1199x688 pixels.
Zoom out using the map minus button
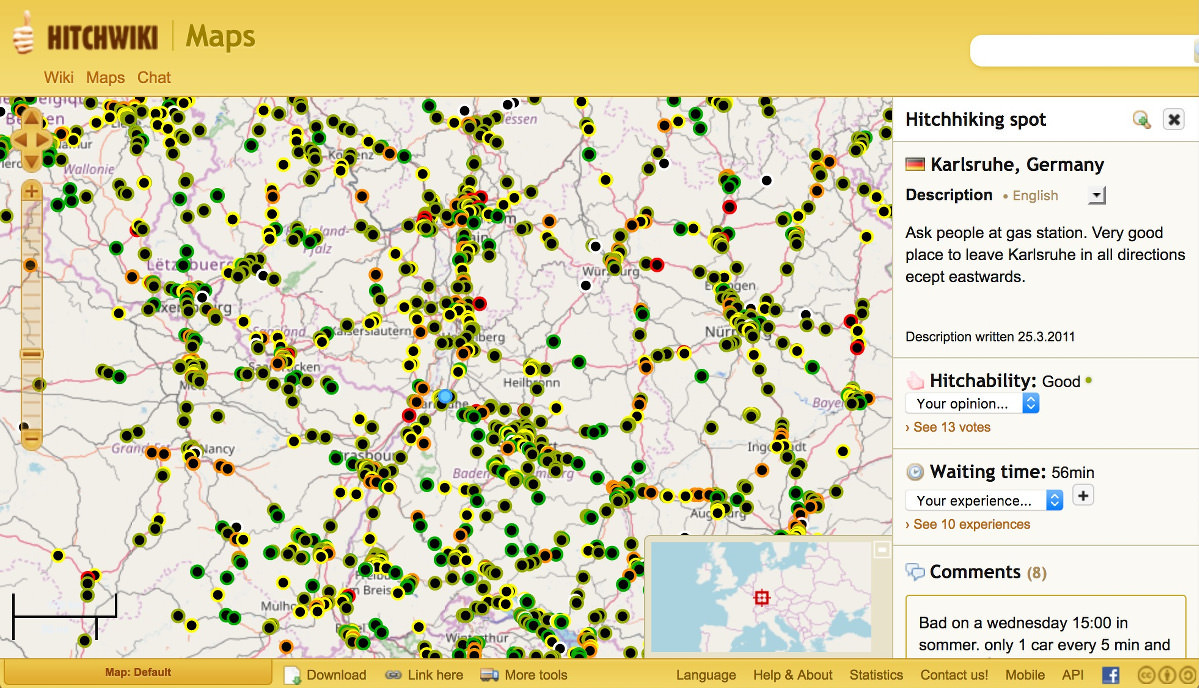click(x=32, y=437)
